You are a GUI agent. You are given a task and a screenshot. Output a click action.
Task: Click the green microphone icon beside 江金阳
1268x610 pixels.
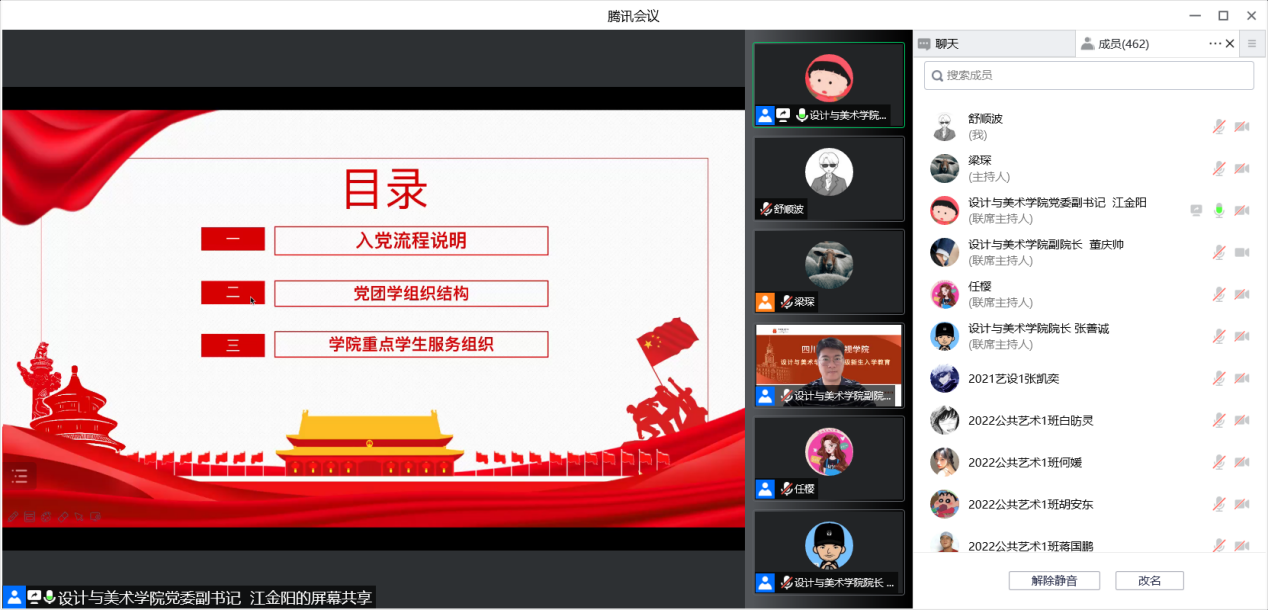[1219, 210]
